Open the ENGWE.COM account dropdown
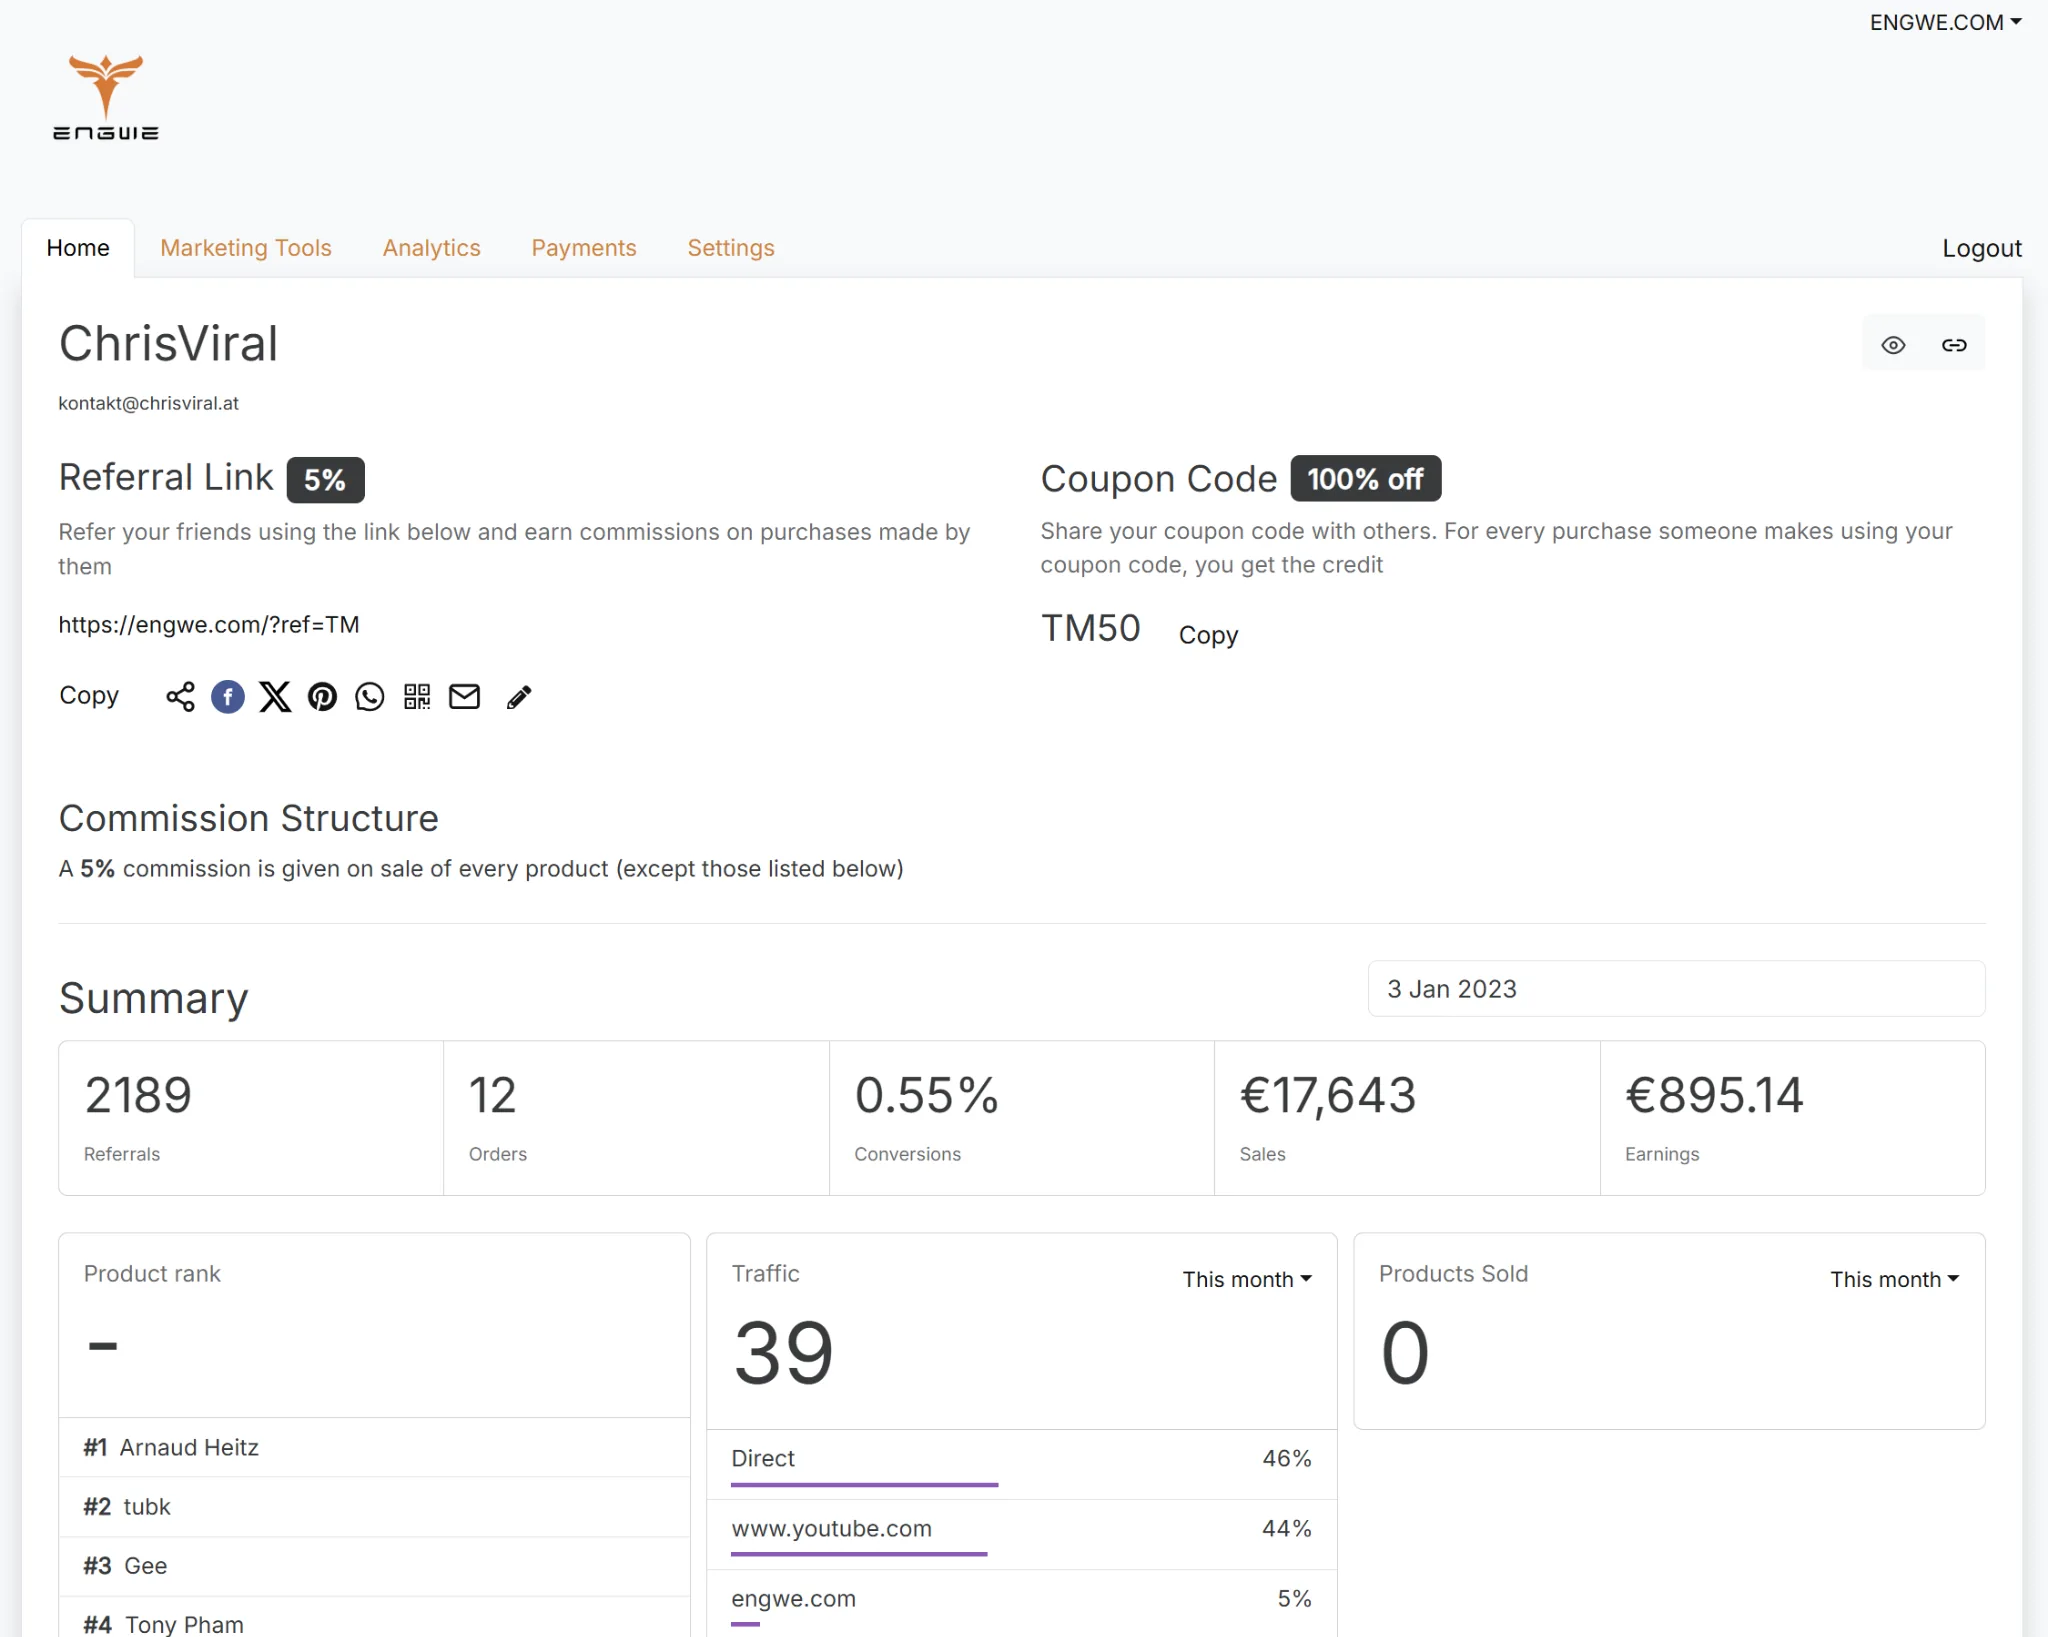This screenshot has height=1637, width=2048. click(x=1944, y=22)
